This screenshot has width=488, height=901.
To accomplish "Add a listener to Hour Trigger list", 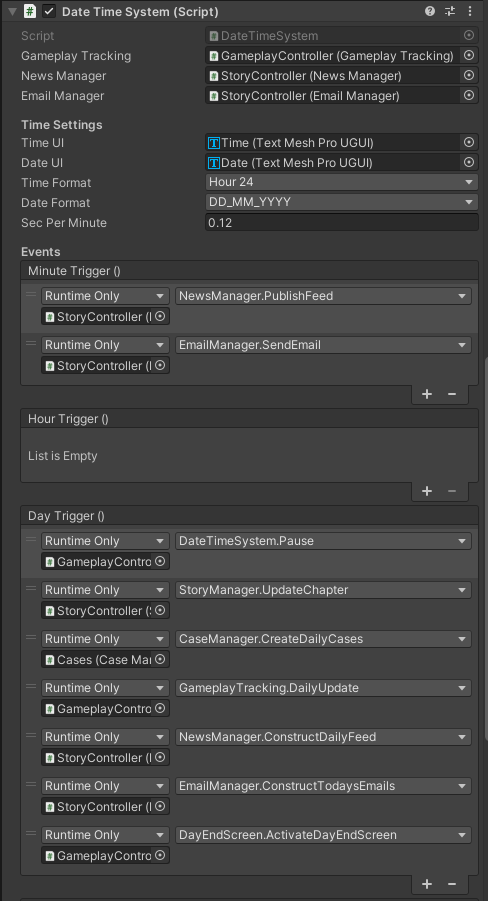I will pyautogui.click(x=427, y=491).
